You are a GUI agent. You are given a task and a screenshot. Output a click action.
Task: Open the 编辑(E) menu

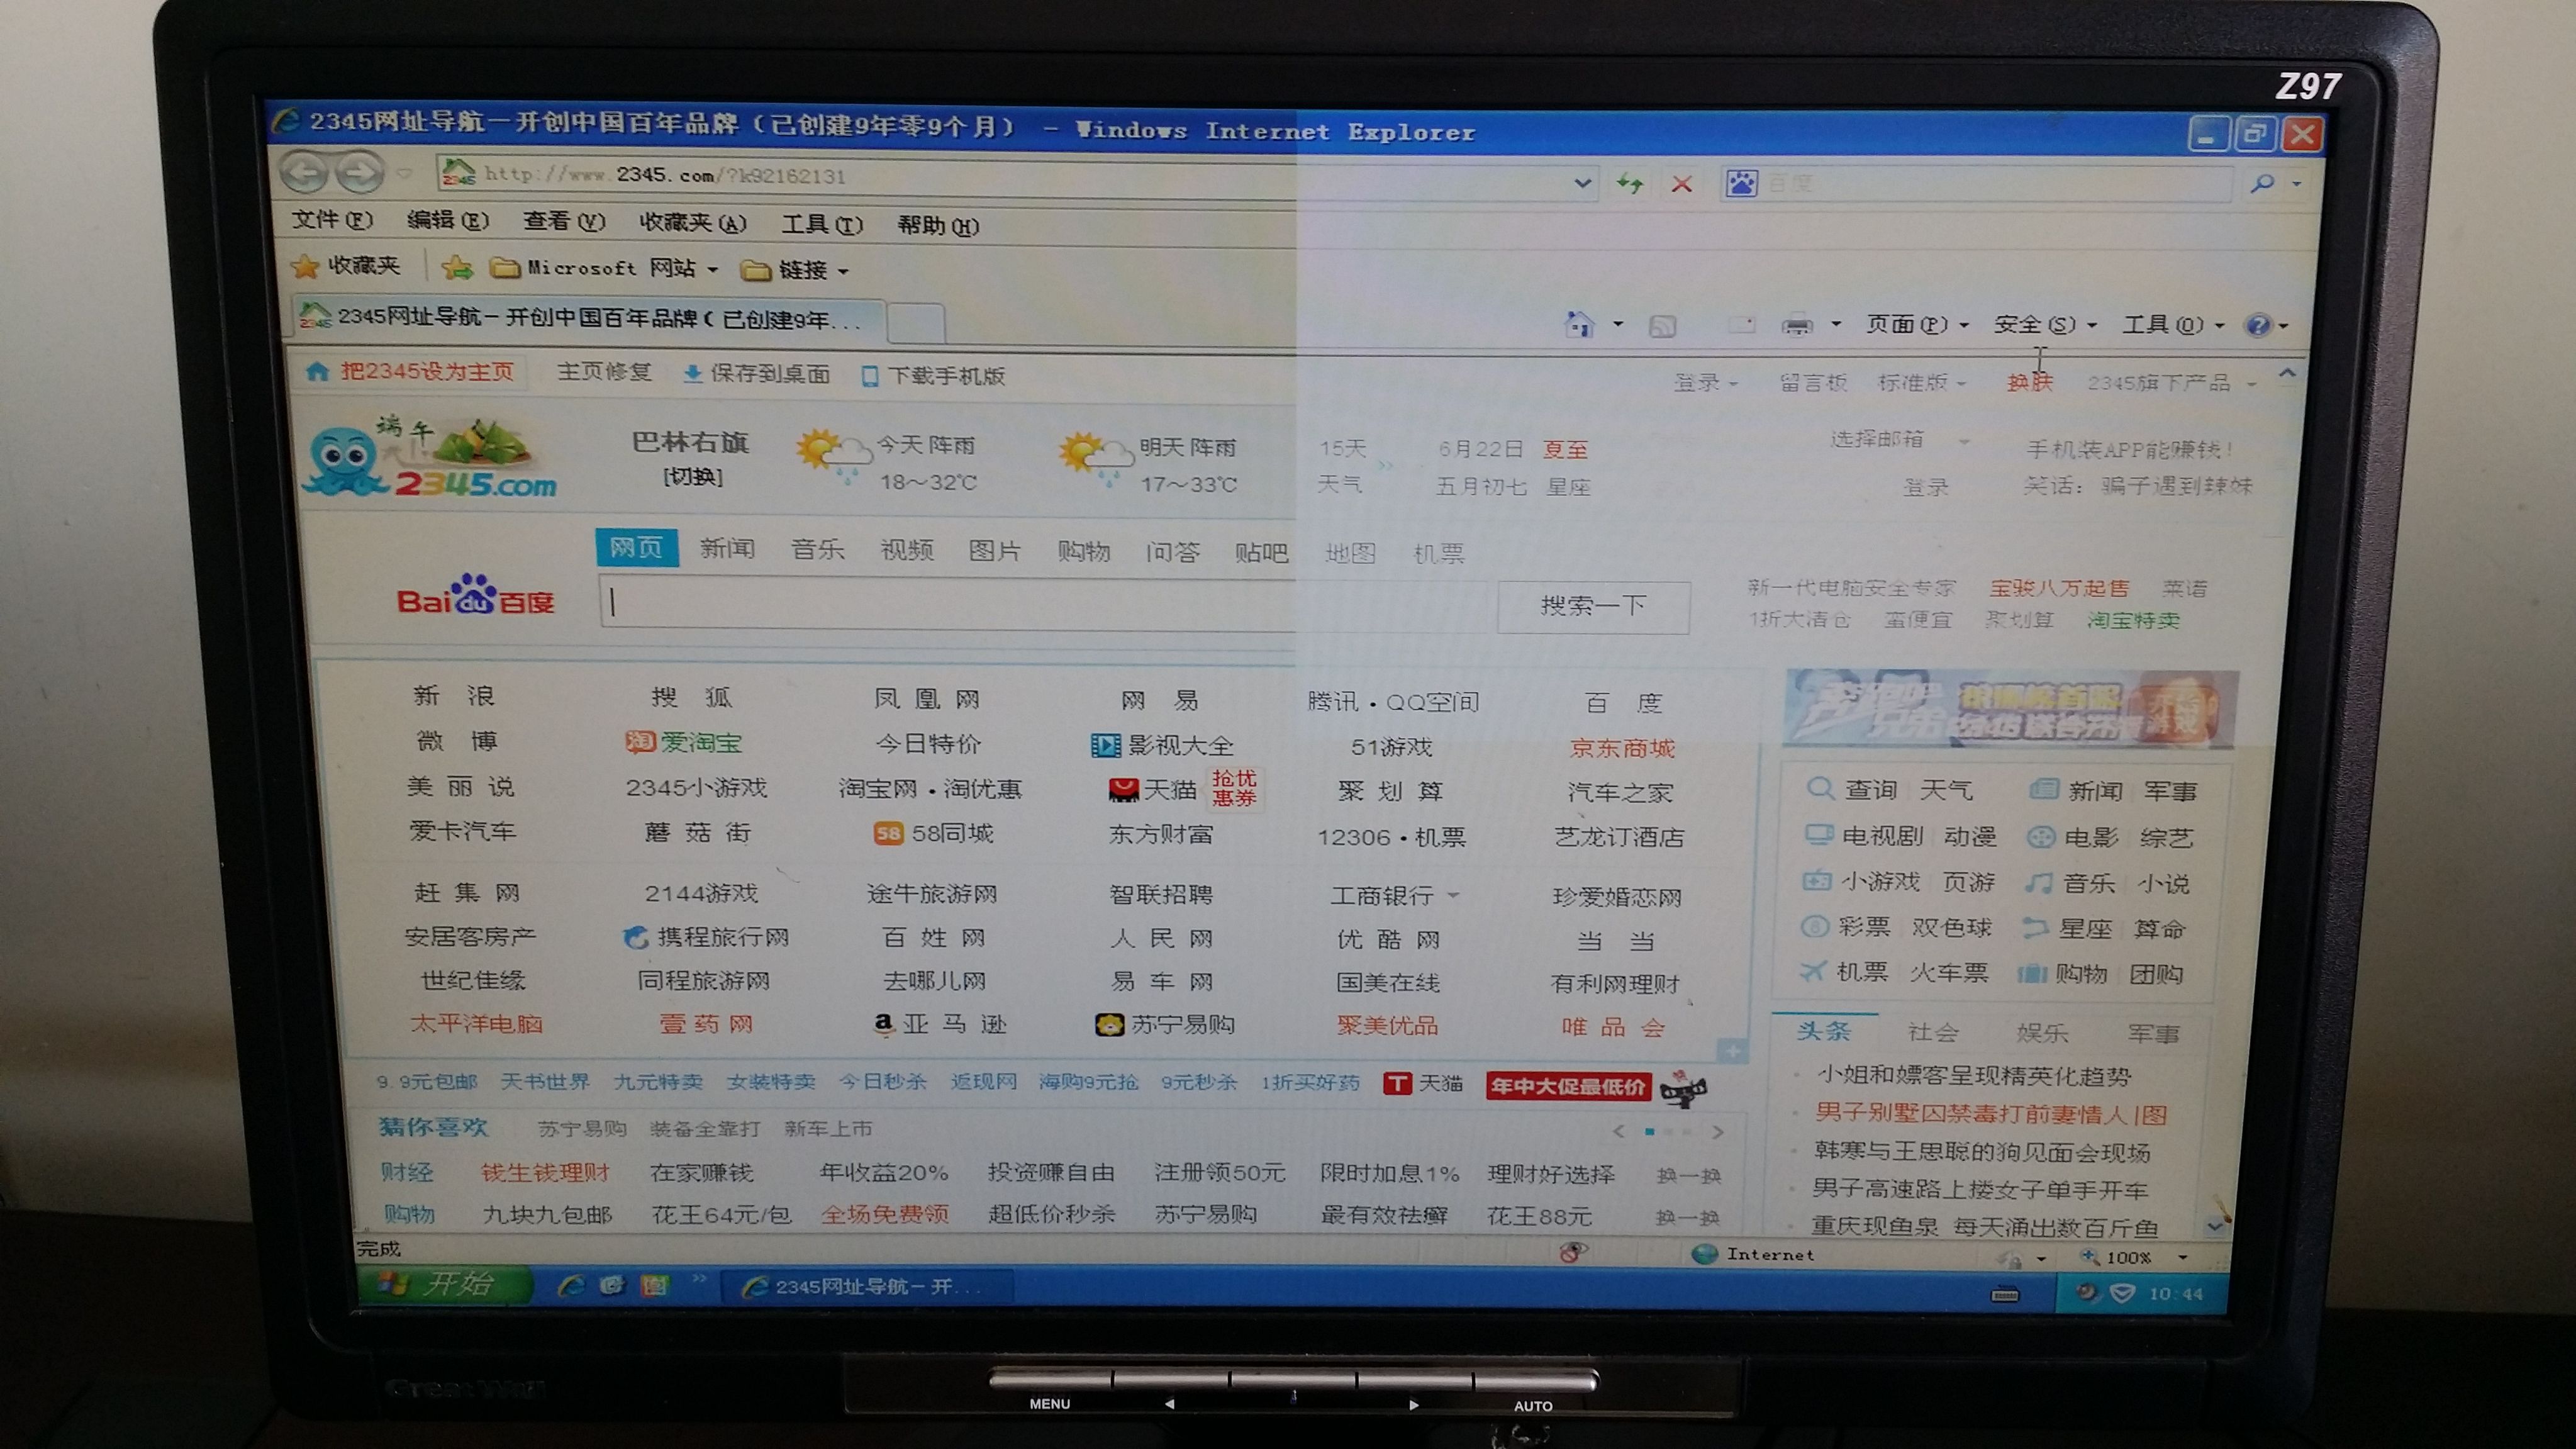448,220
